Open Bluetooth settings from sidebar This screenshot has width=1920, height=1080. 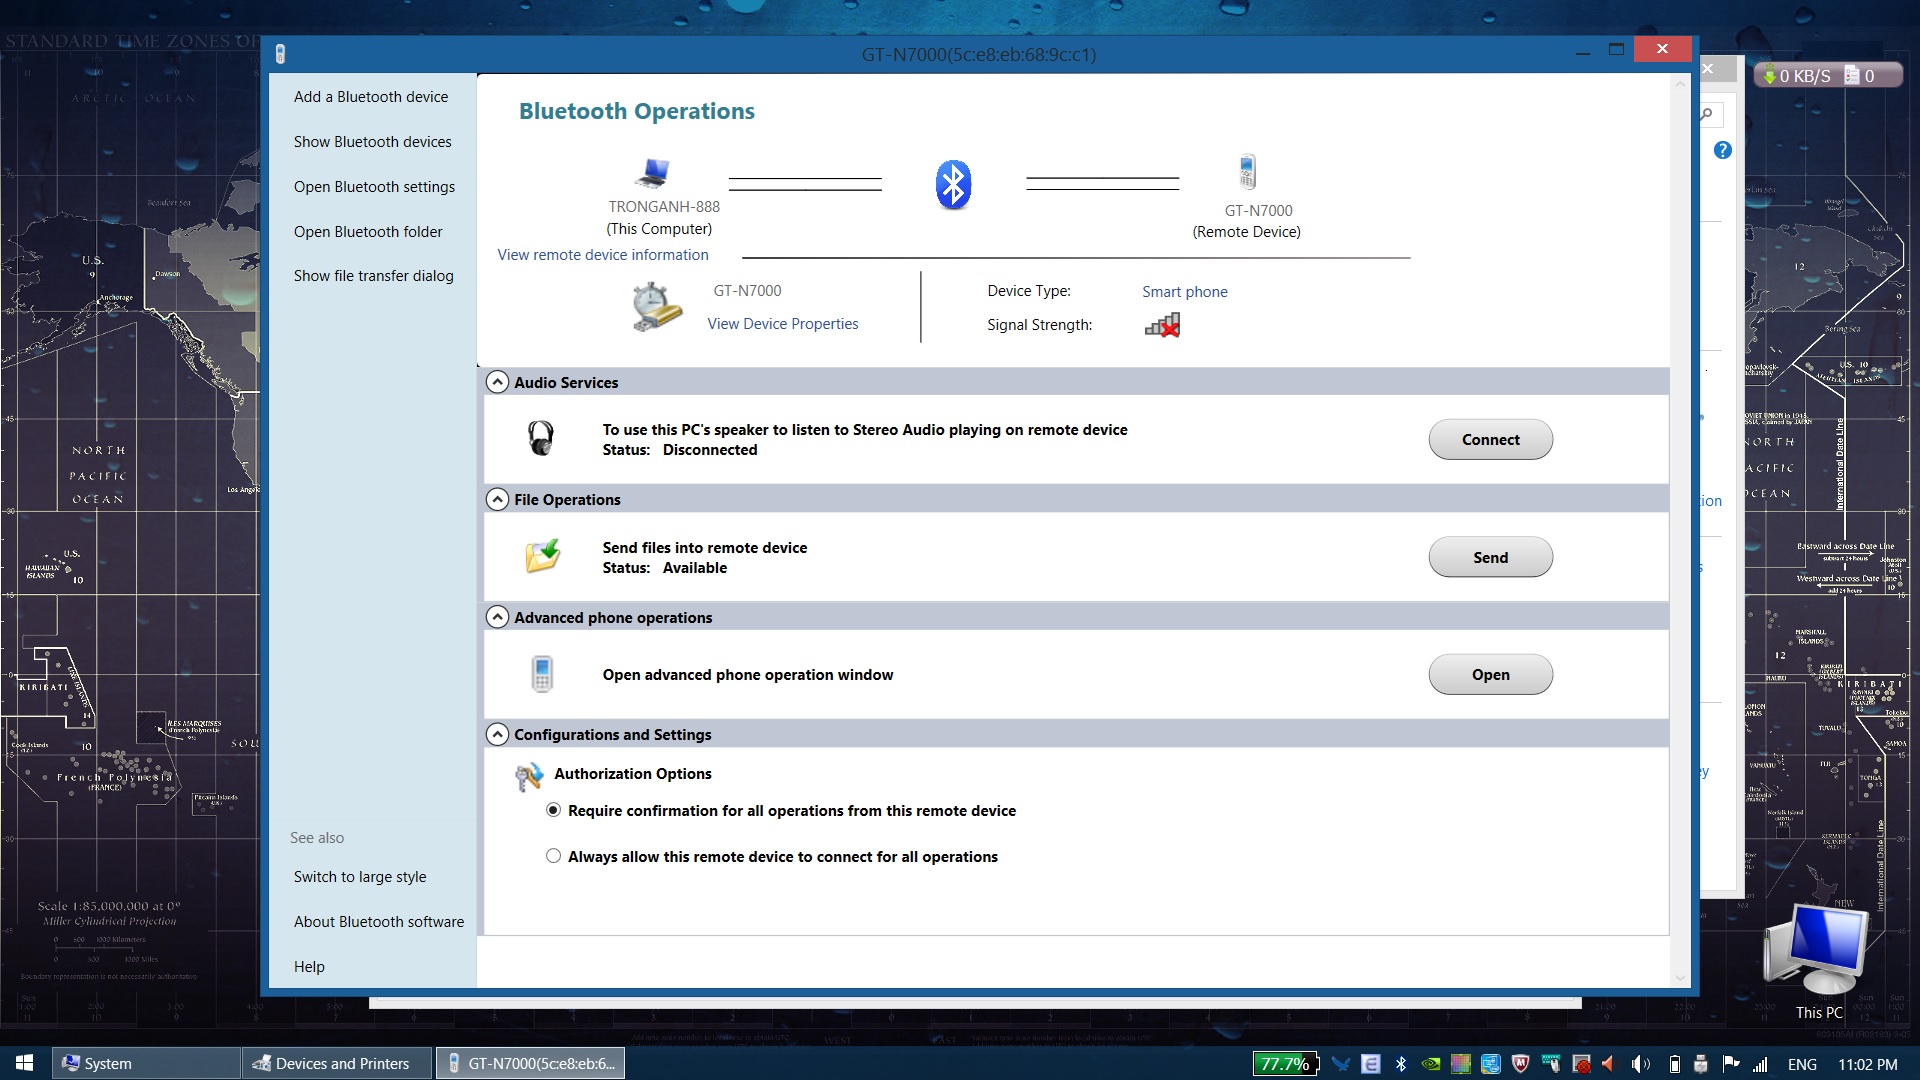point(374,186)
